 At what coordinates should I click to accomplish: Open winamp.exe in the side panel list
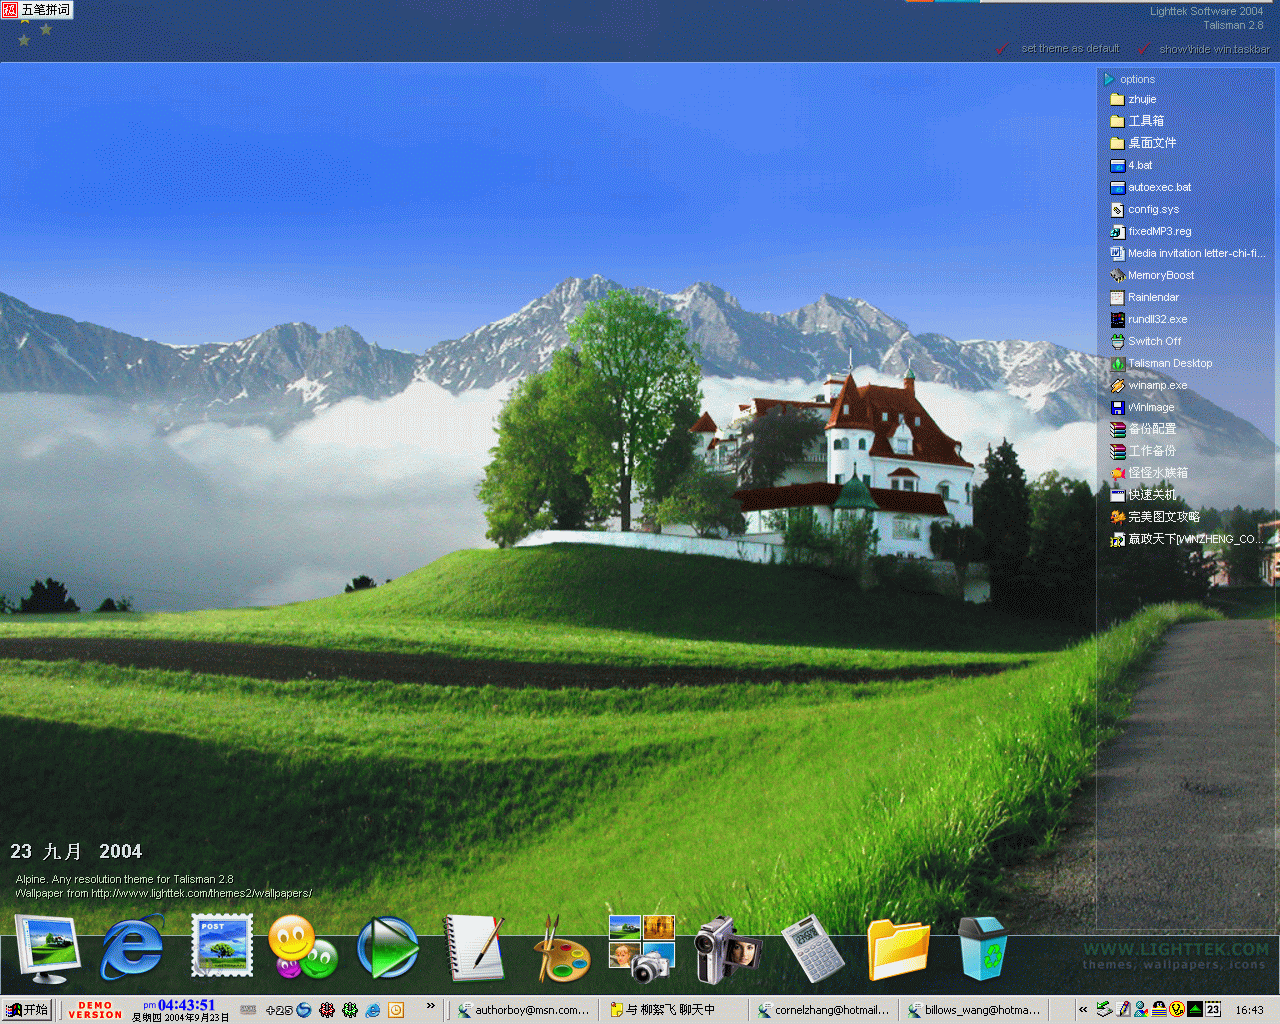[x=1157, y=385]
